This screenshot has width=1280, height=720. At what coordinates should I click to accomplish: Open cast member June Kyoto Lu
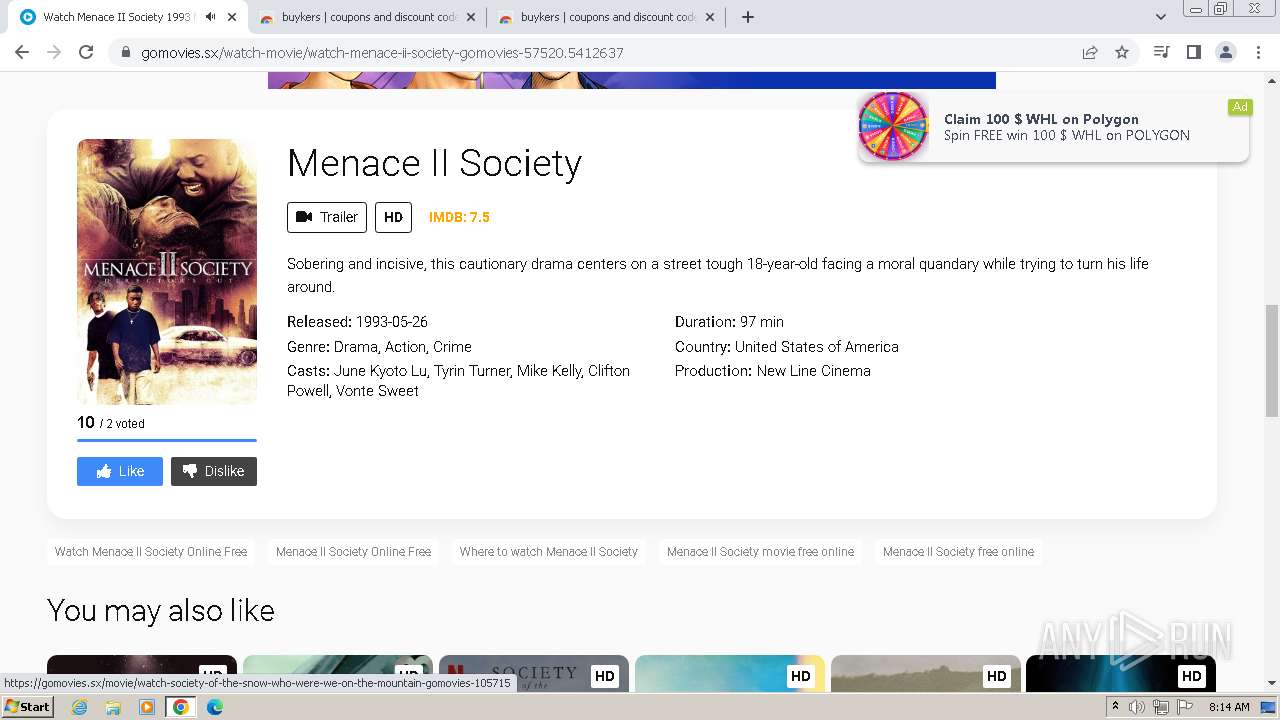click(380, 371)
